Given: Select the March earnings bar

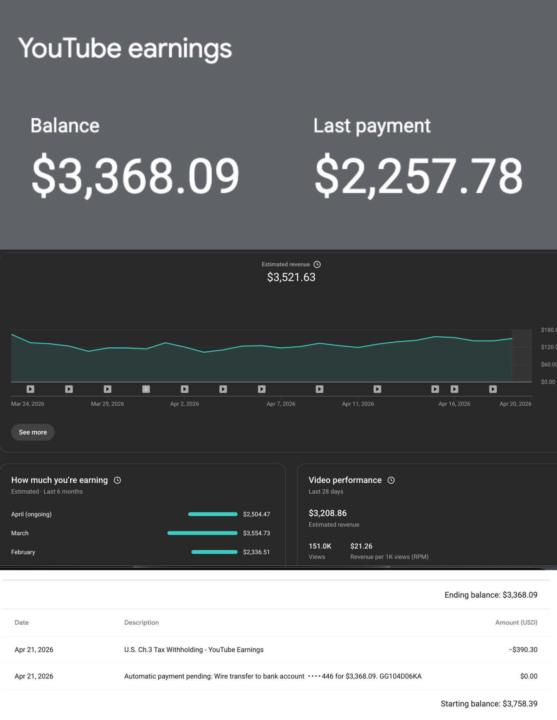Looking at the screenshot, I should (x=203, y=533).
